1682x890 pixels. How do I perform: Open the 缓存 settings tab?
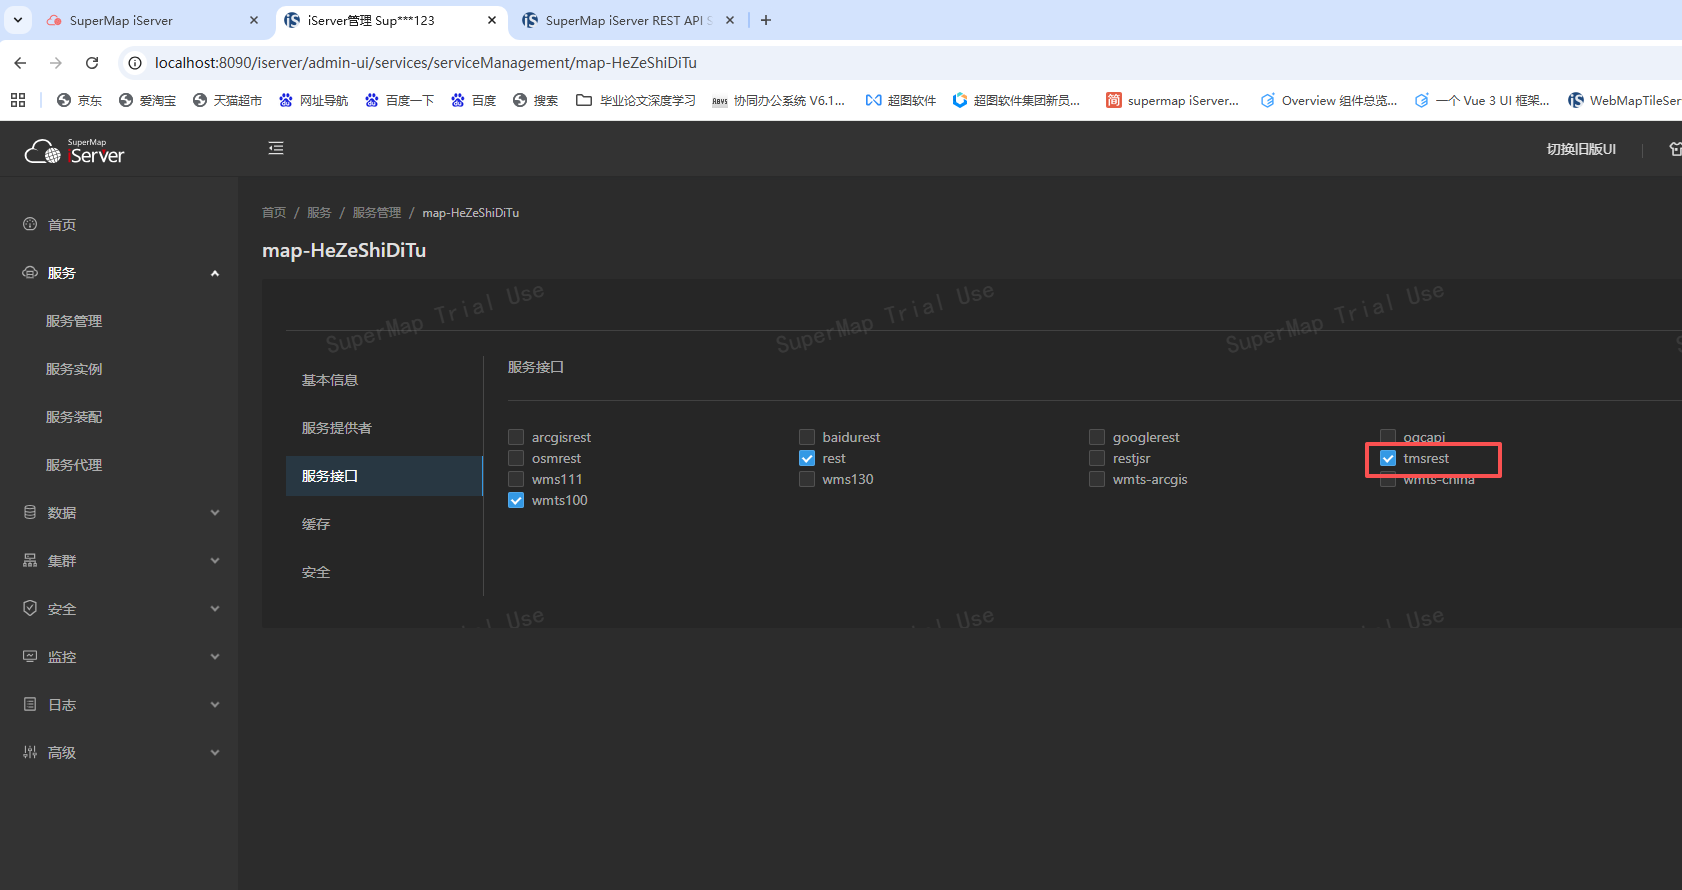[x=316, y=524]
